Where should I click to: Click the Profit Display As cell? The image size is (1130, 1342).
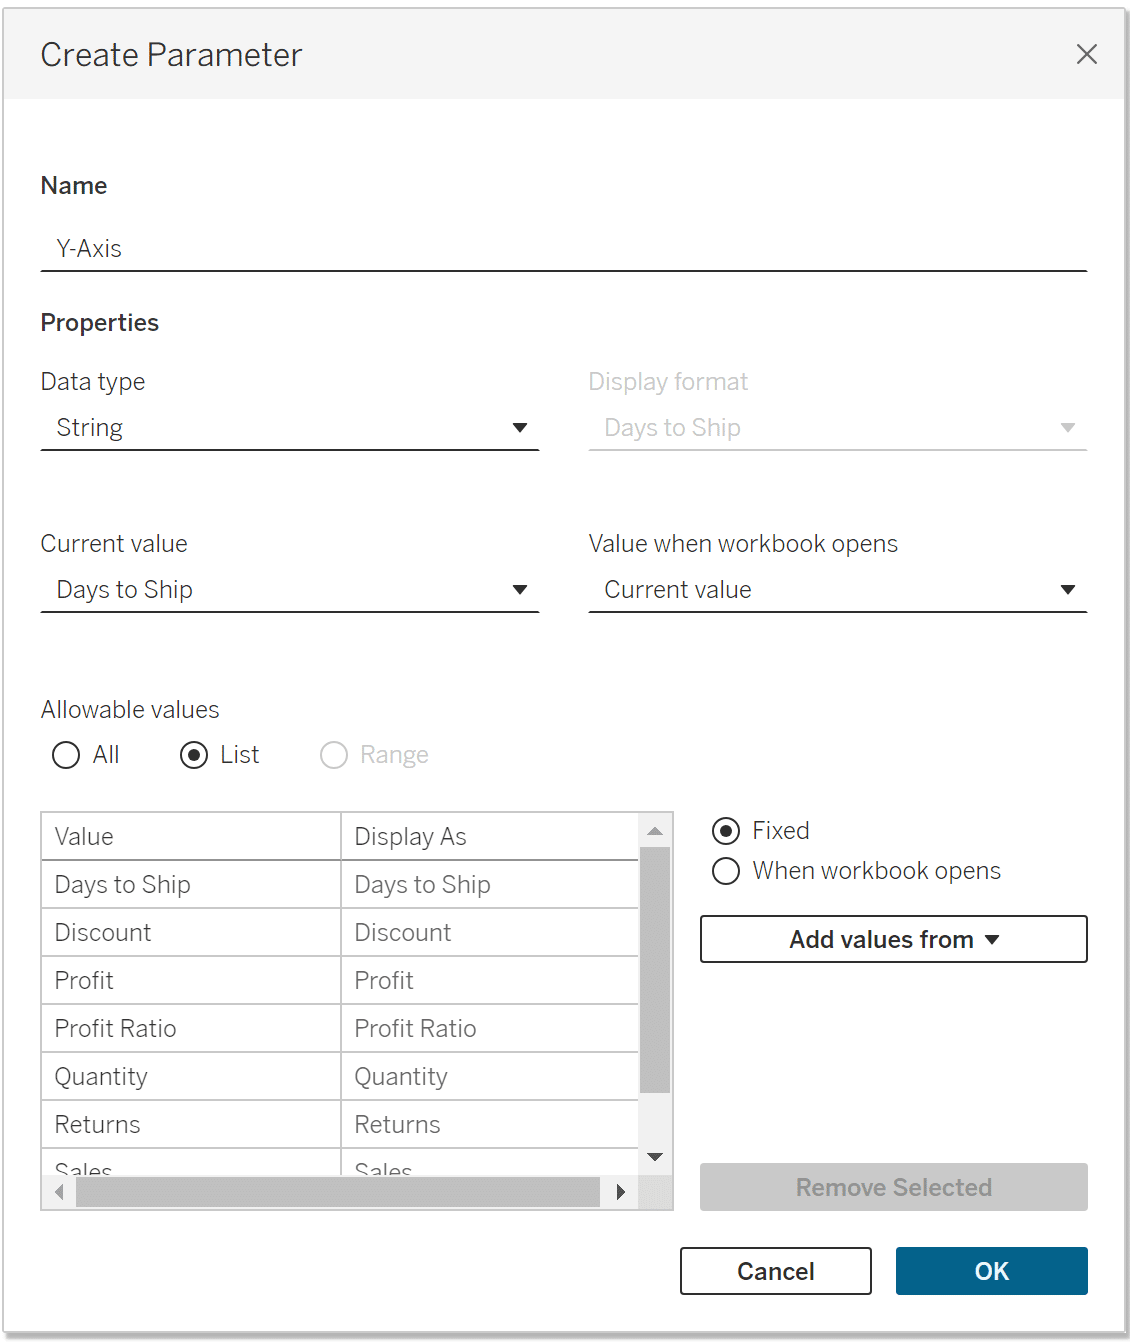tap(490, 981)
